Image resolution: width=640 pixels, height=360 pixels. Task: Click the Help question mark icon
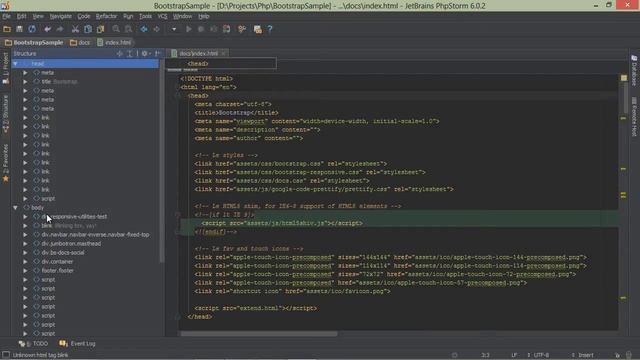click(x=270, y=29)
